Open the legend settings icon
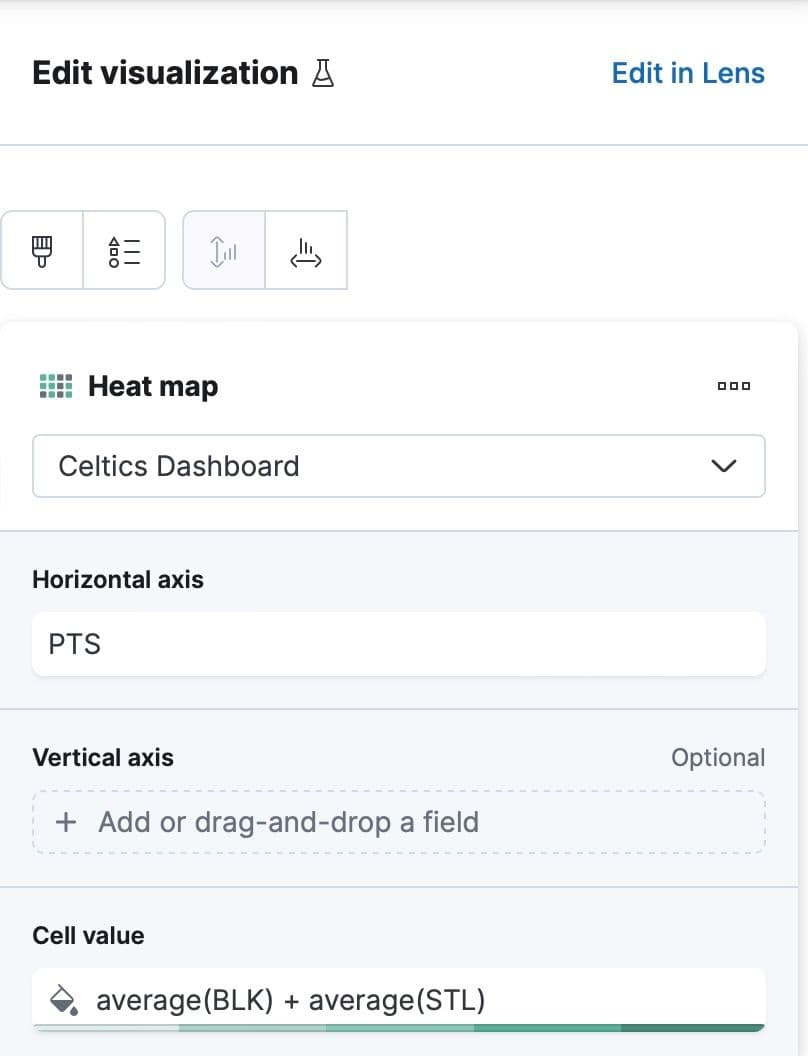 [124, 250]
